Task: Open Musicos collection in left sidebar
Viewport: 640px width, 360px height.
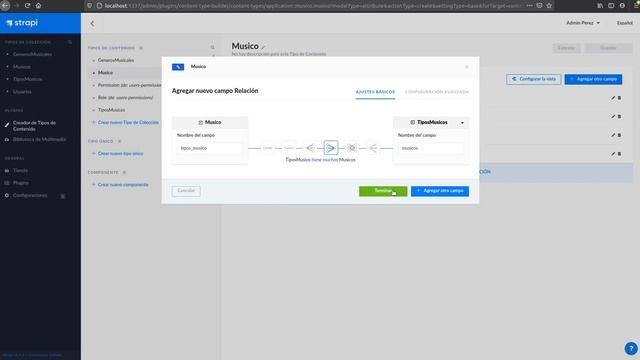Action: click(x=22, y=67)
